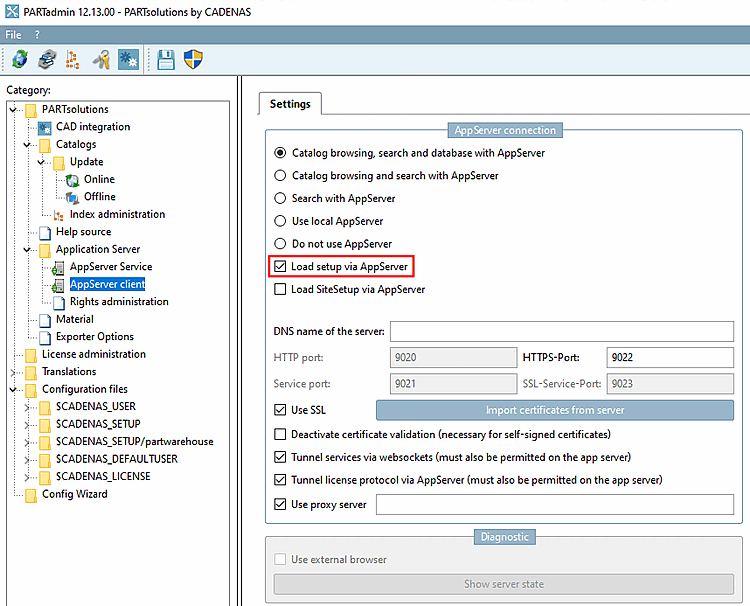This screenshot has height=606, width=750.
Task: Click the Material page icon
Action: coord(45,320)
